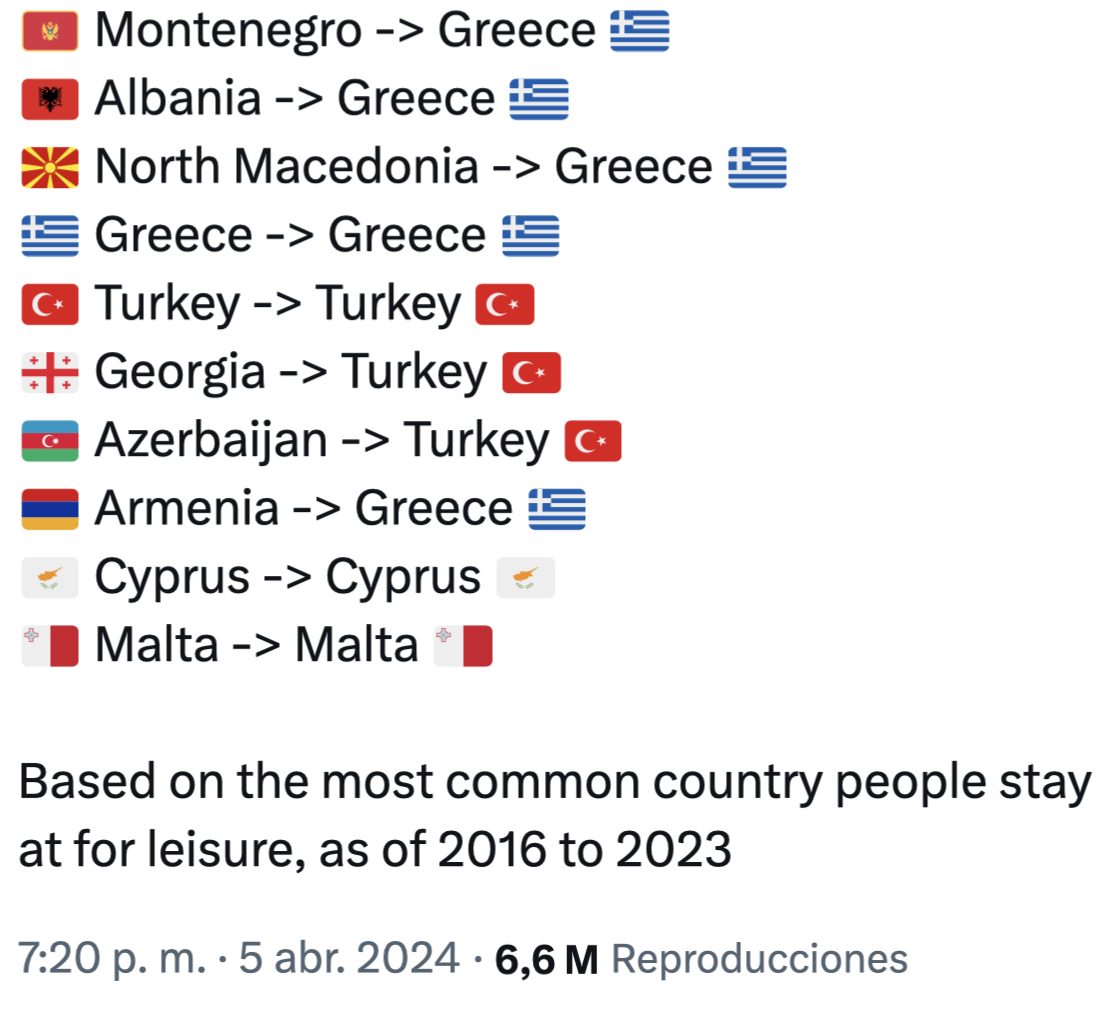Click the Greece flag after North Macedonia

(x=757, y=168)
